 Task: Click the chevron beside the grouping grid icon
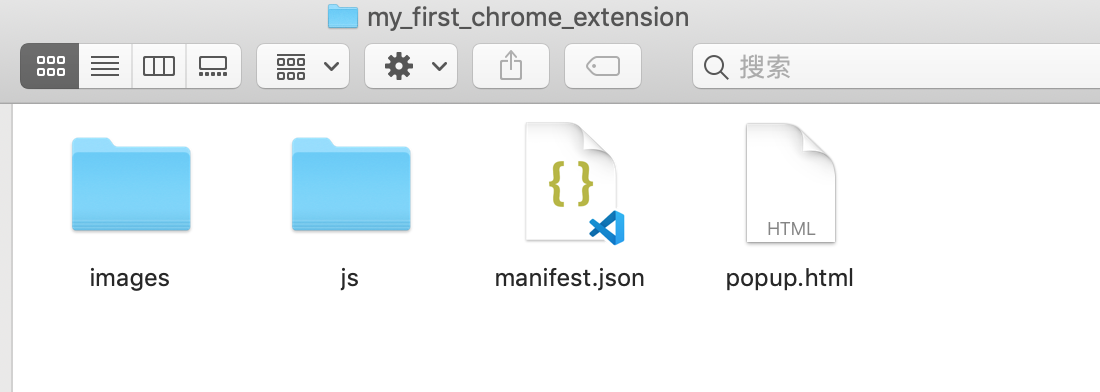pyautogui.click(x=331, y=67)
